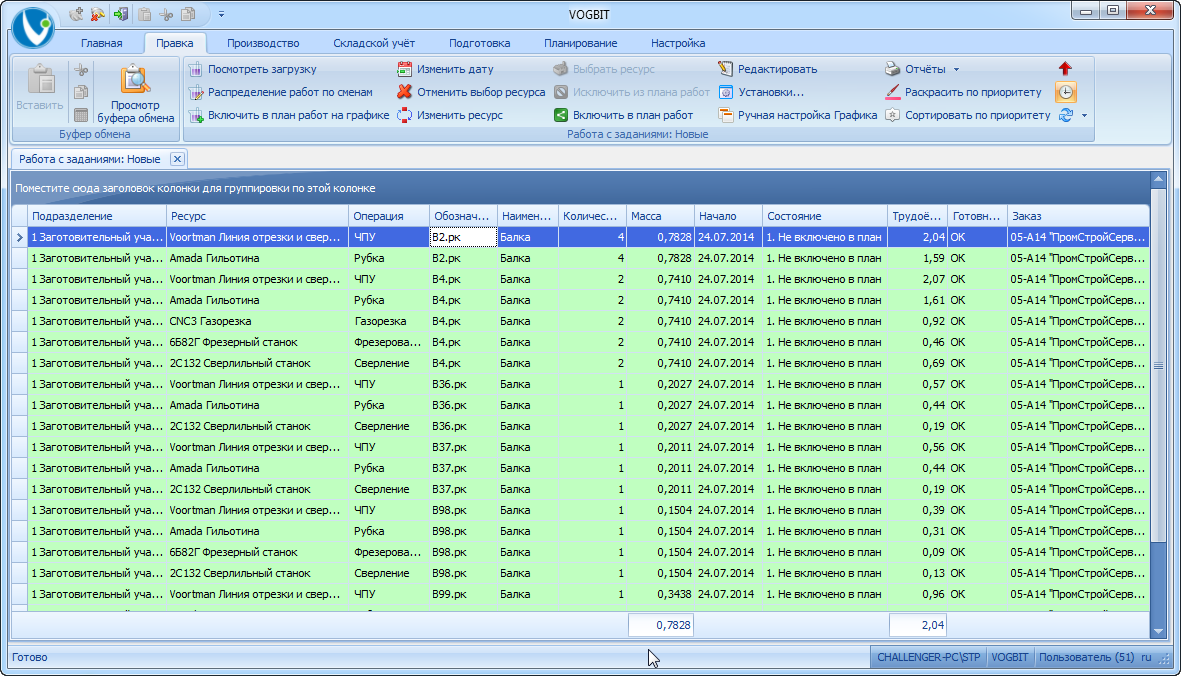
Task: Open dropdown arrow next to refresh icon
Action: point(1085,115)
